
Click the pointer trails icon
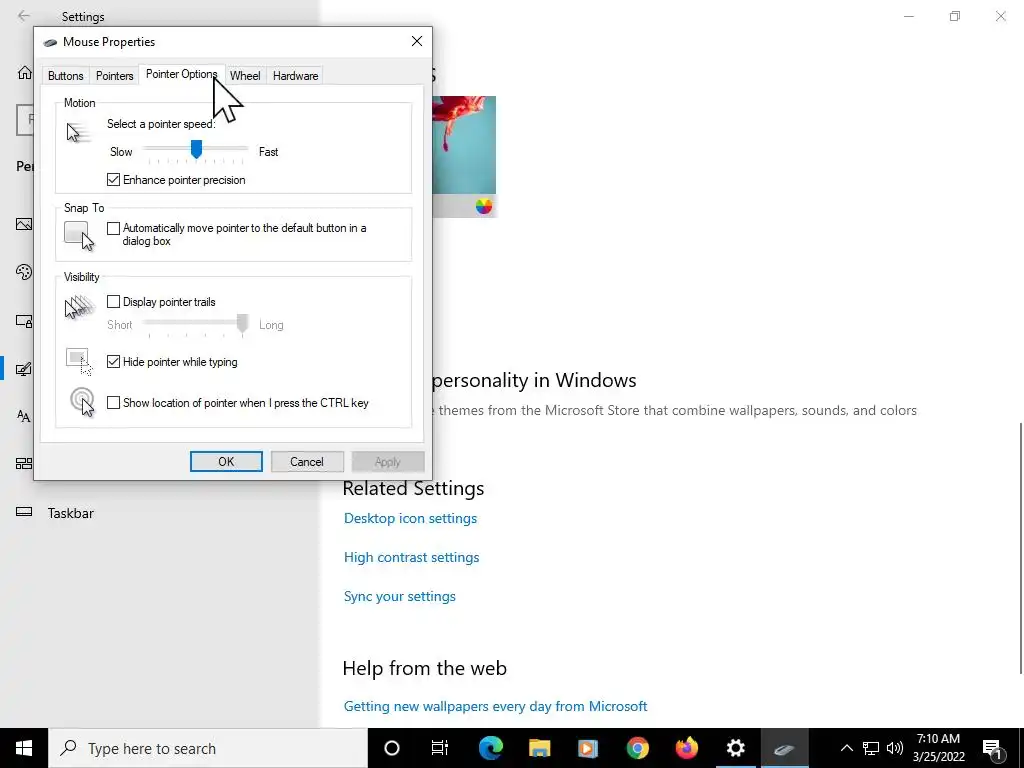pos(80,307)
